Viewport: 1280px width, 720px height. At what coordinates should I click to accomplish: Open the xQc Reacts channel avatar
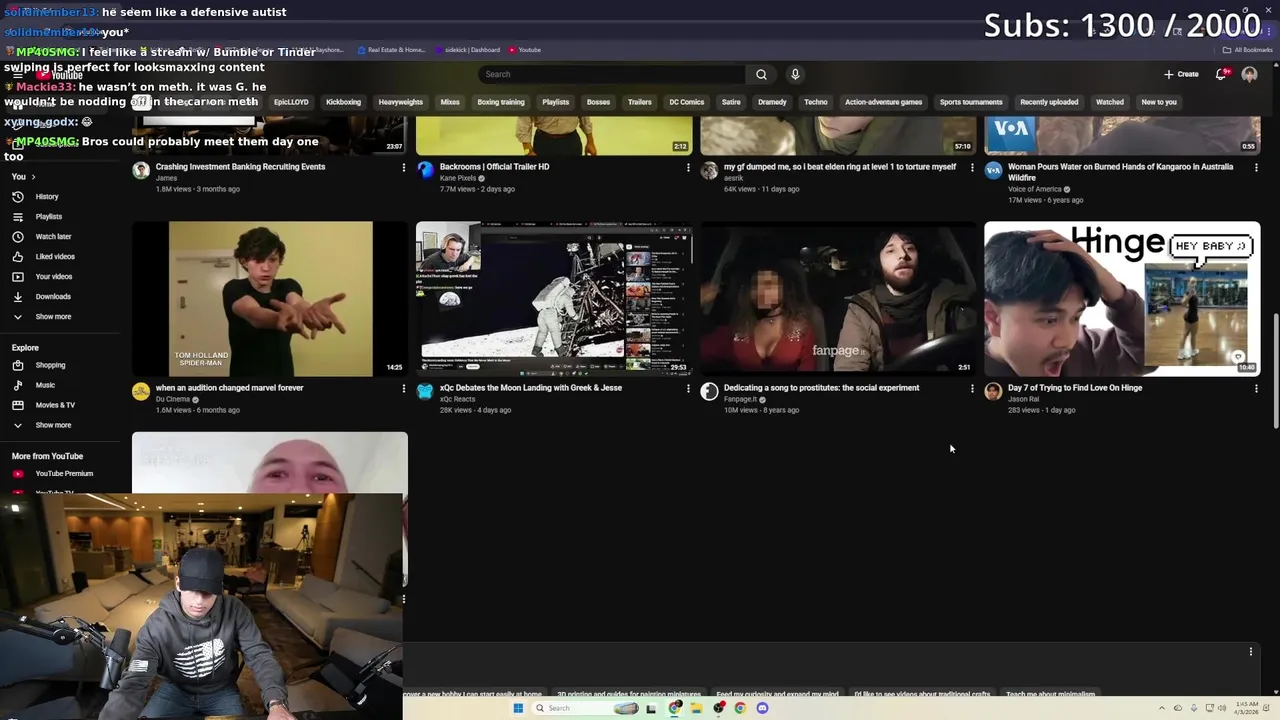[425, 392]
